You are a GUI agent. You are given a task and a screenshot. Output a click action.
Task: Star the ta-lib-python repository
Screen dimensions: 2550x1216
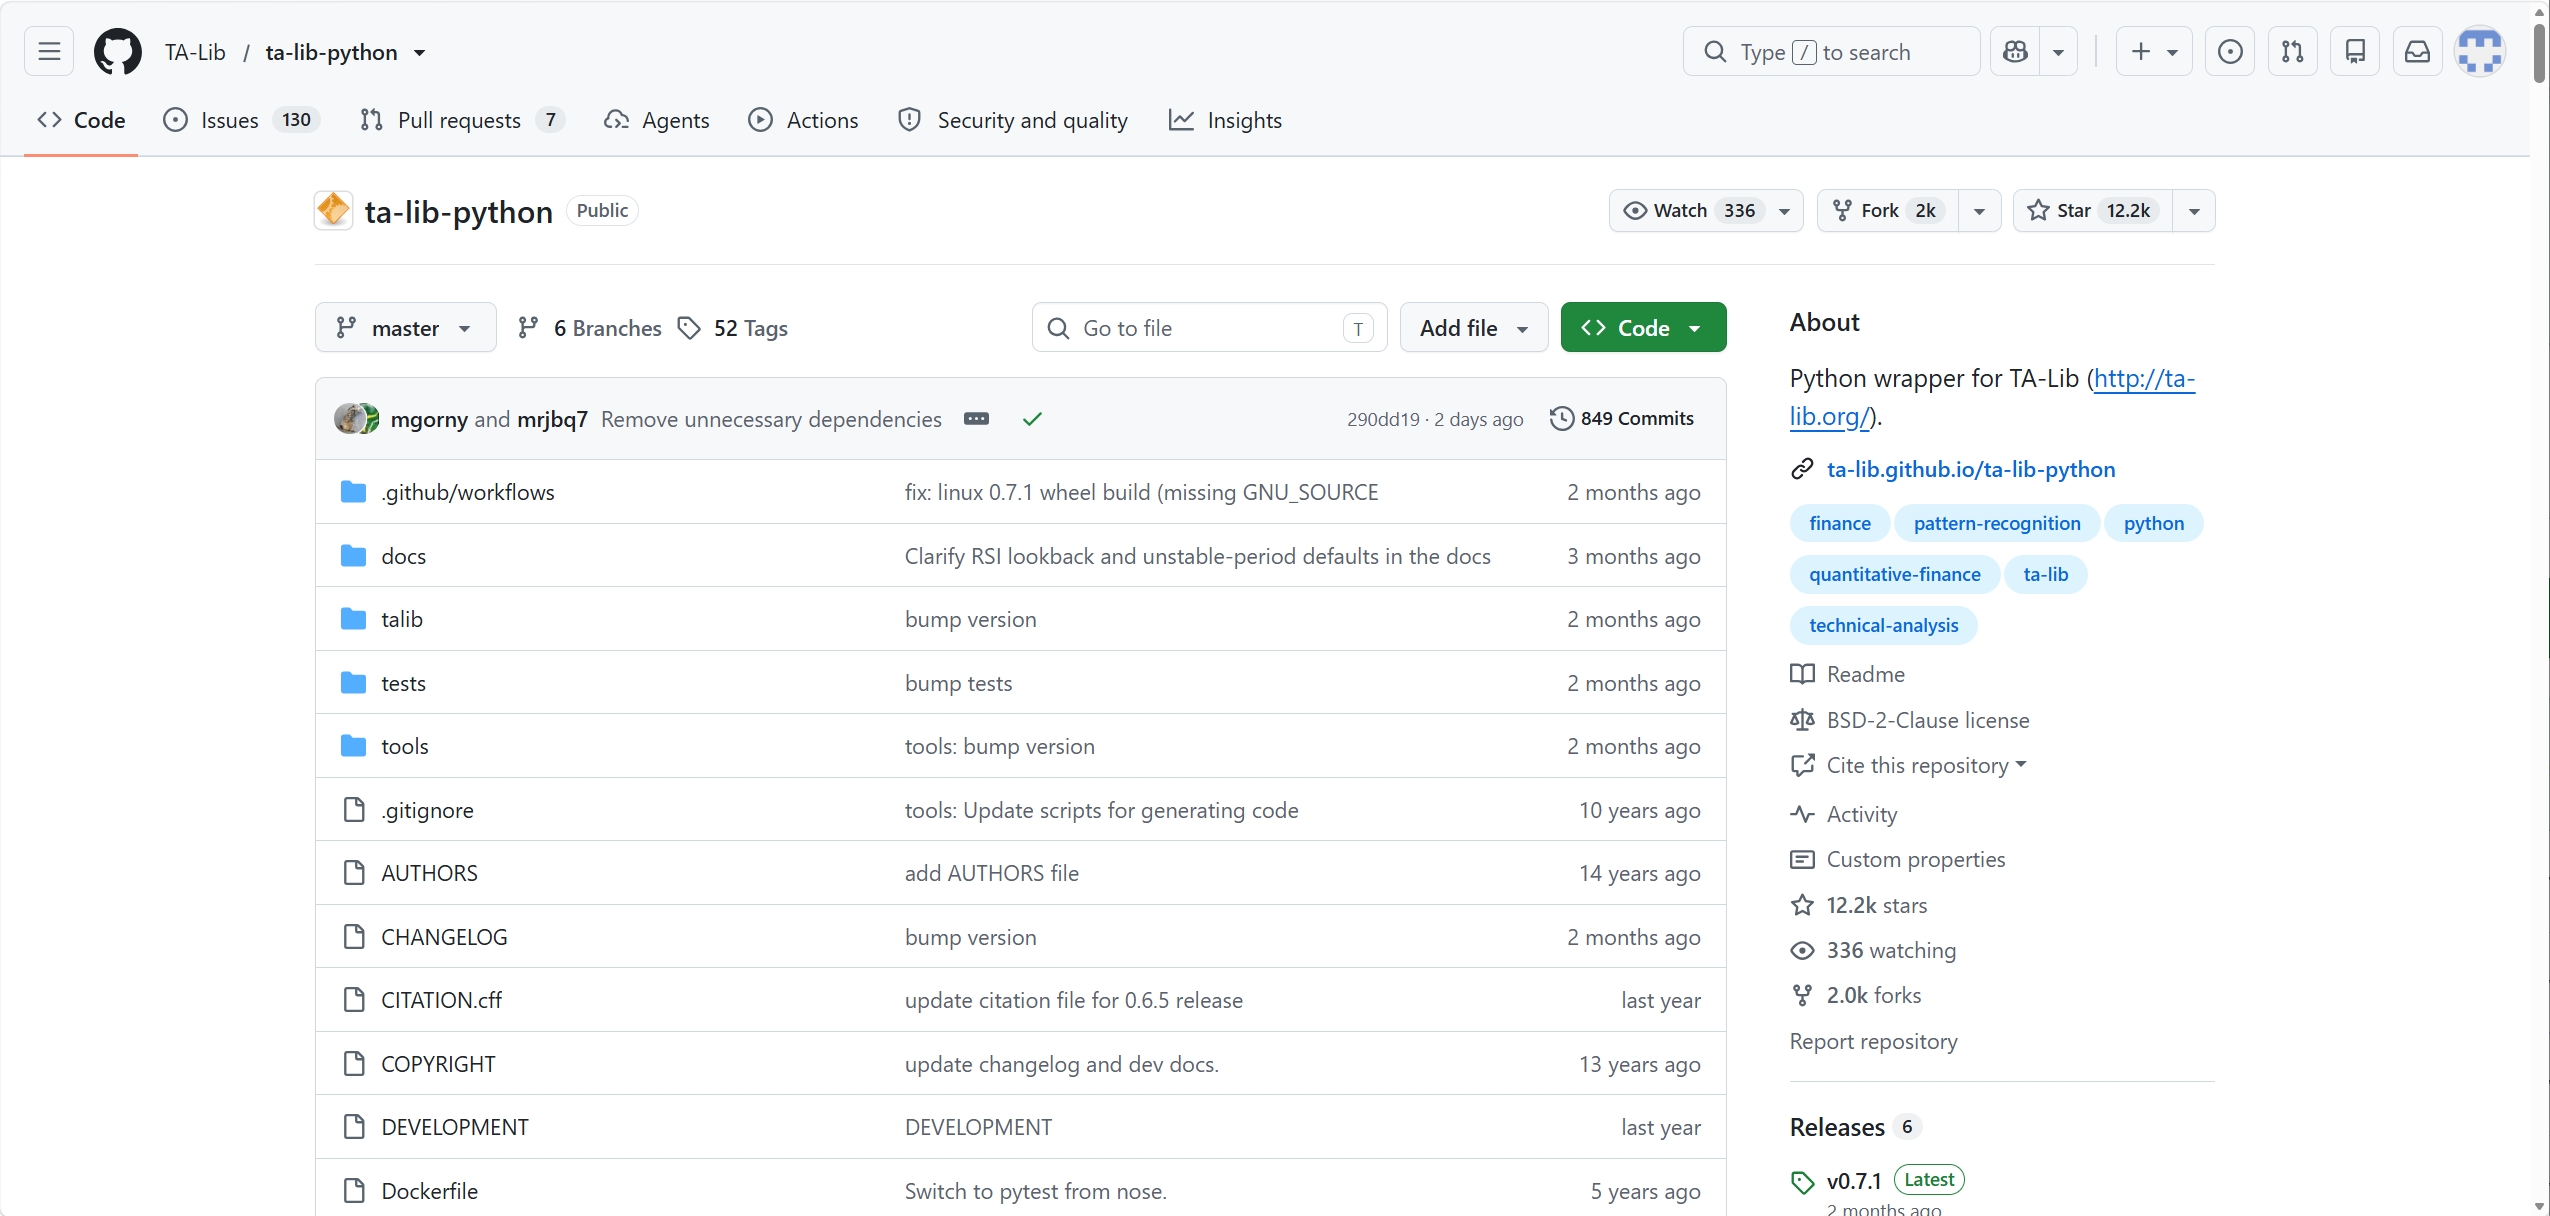2092,210
